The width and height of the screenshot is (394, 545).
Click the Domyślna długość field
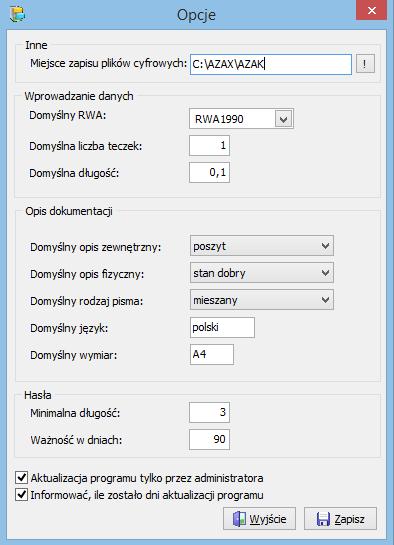(210, 172)
